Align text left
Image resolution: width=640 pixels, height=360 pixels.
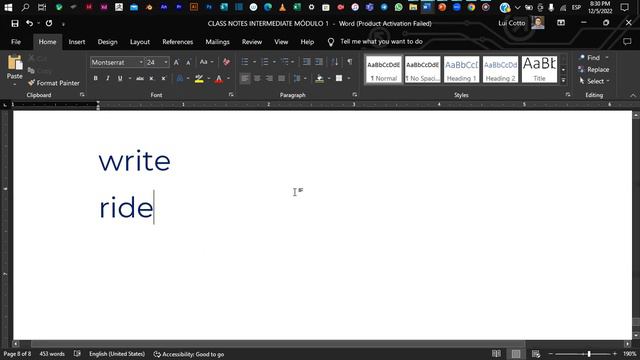pyautogui.click(x=244, y=78)
